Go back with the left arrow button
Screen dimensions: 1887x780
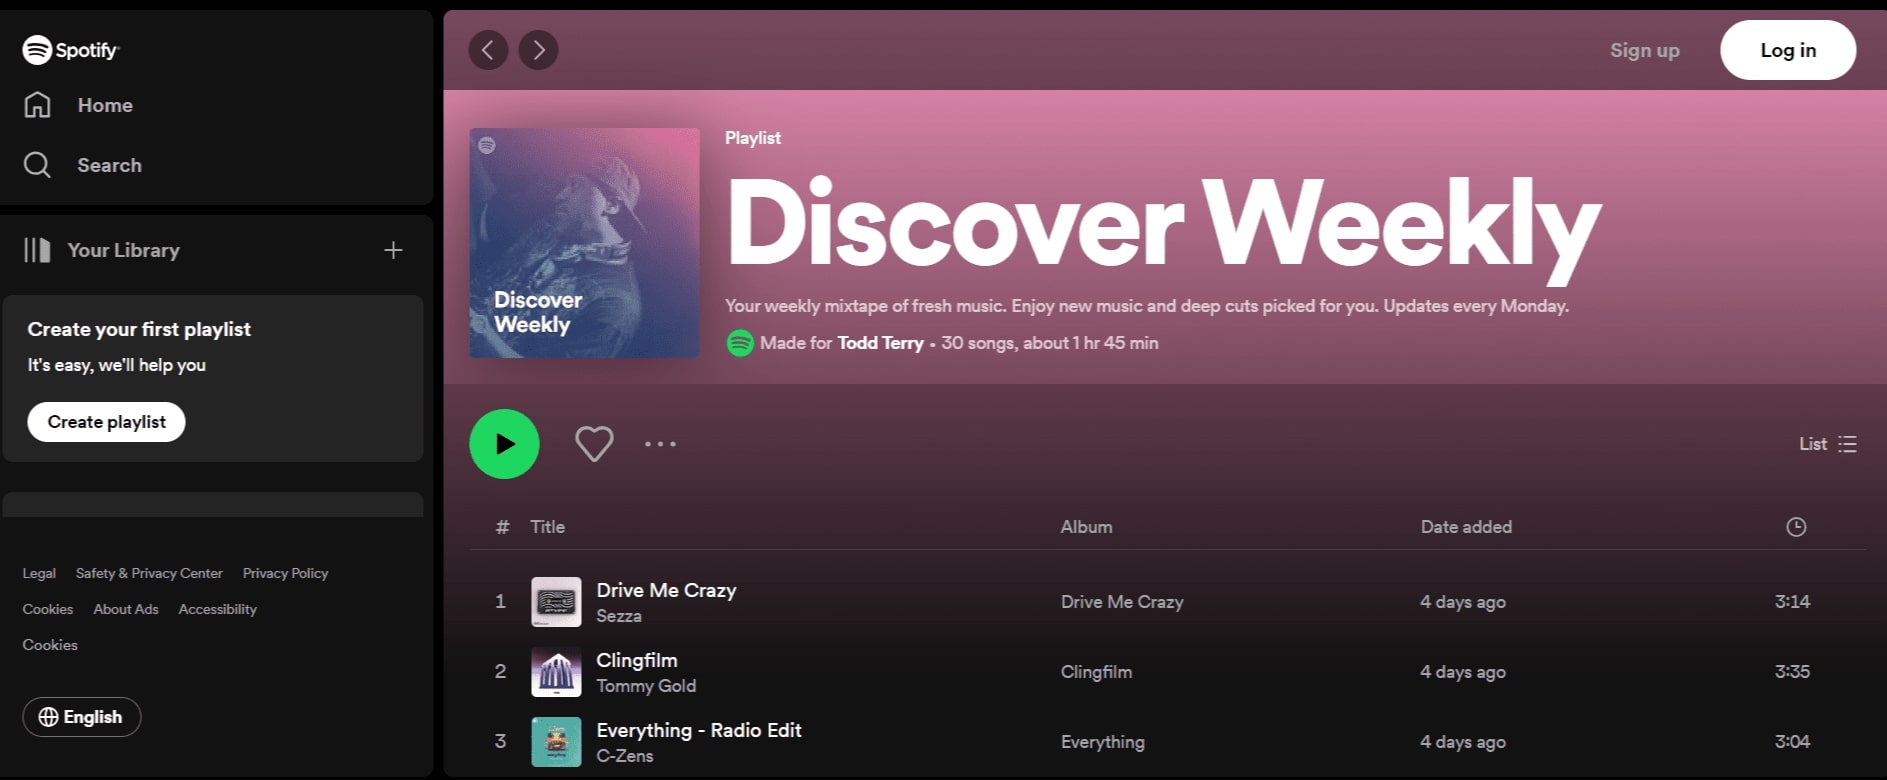[488, 50]
